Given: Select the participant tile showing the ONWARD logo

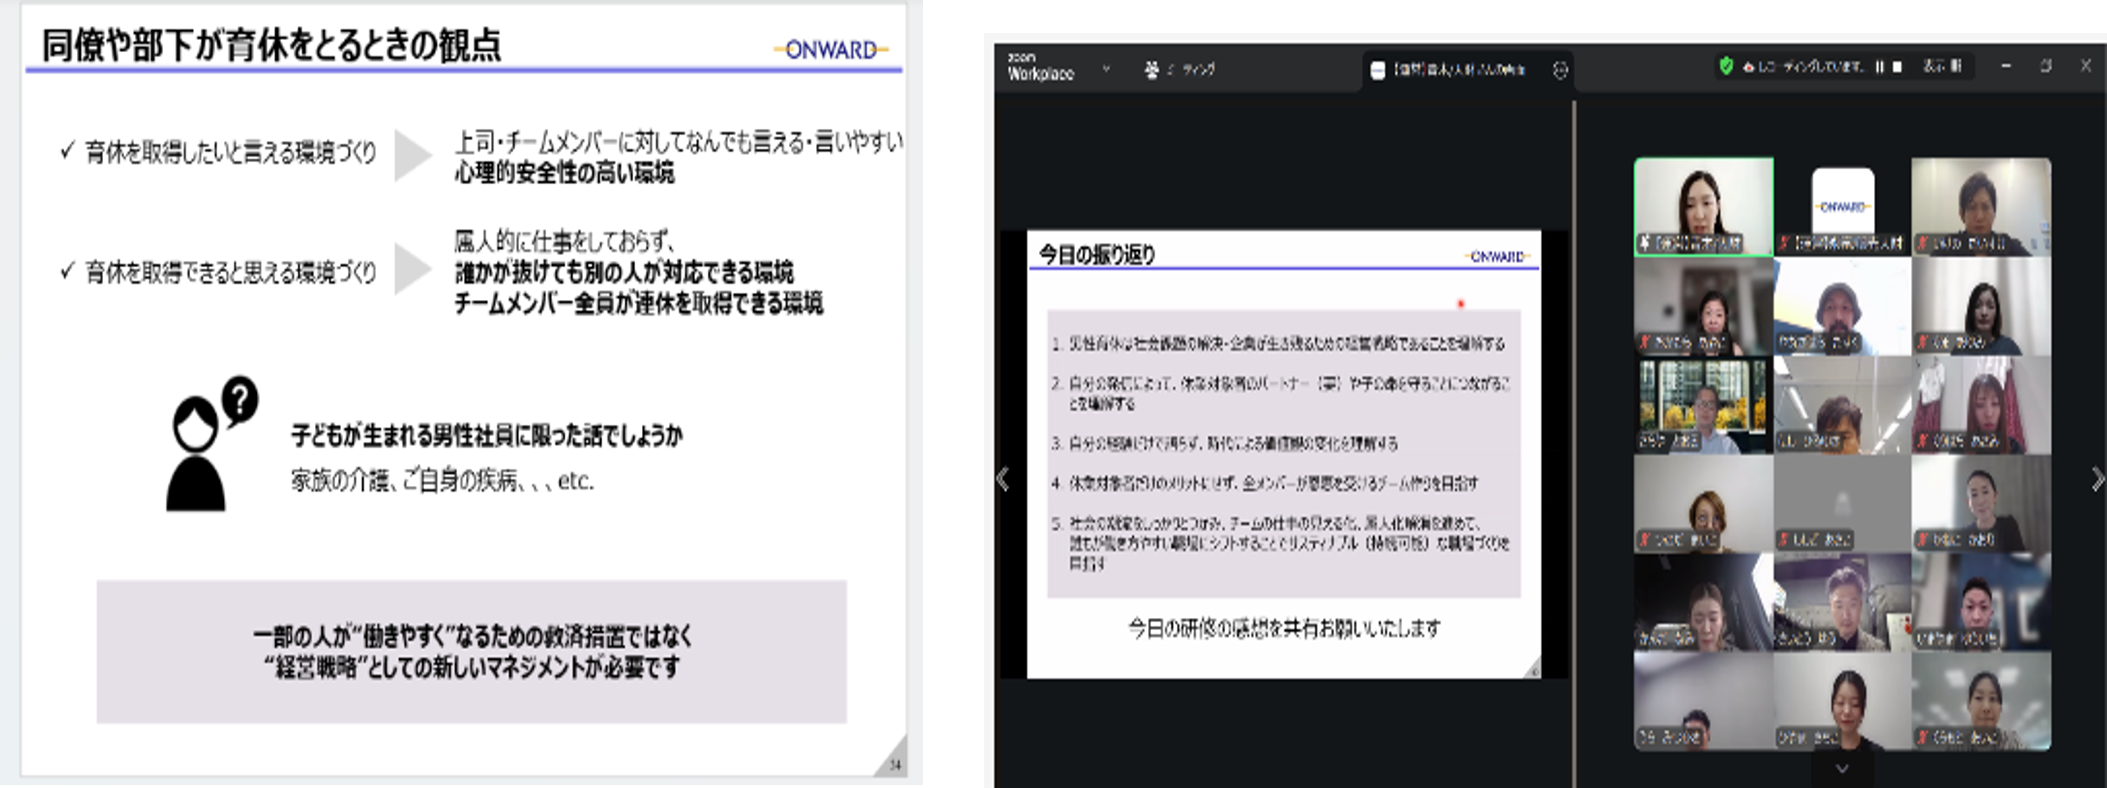Looking at the screenshot, I should (x=1842, y=206).
